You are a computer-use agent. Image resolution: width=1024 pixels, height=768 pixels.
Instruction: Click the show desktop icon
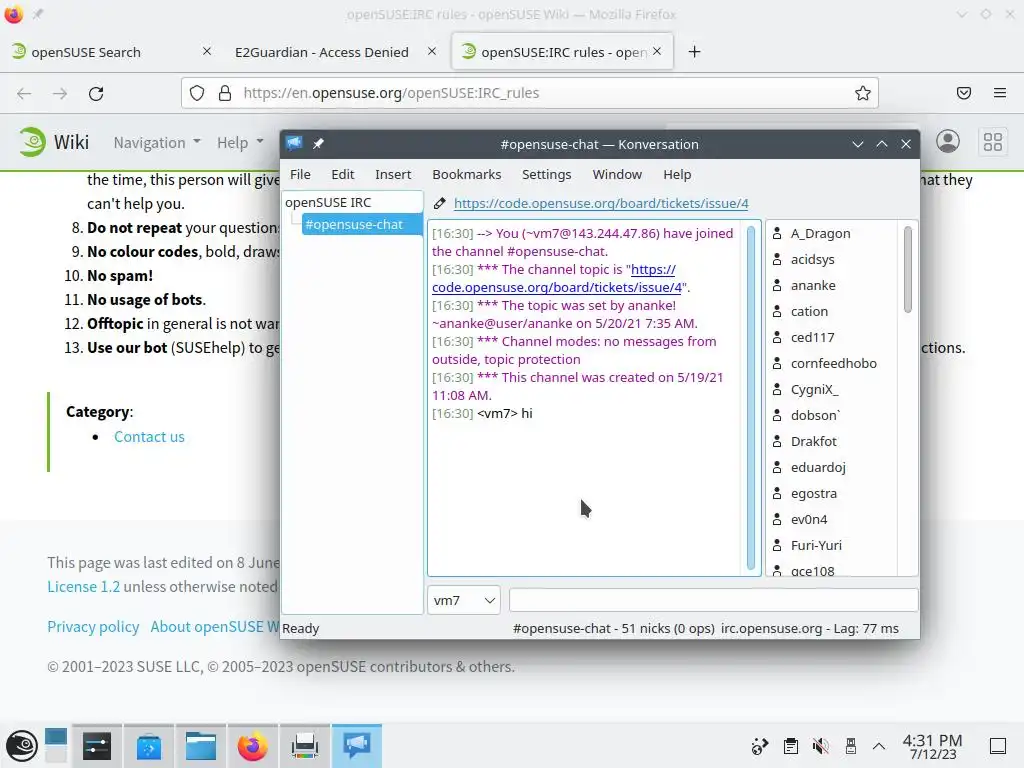click(x=998, y=746)
